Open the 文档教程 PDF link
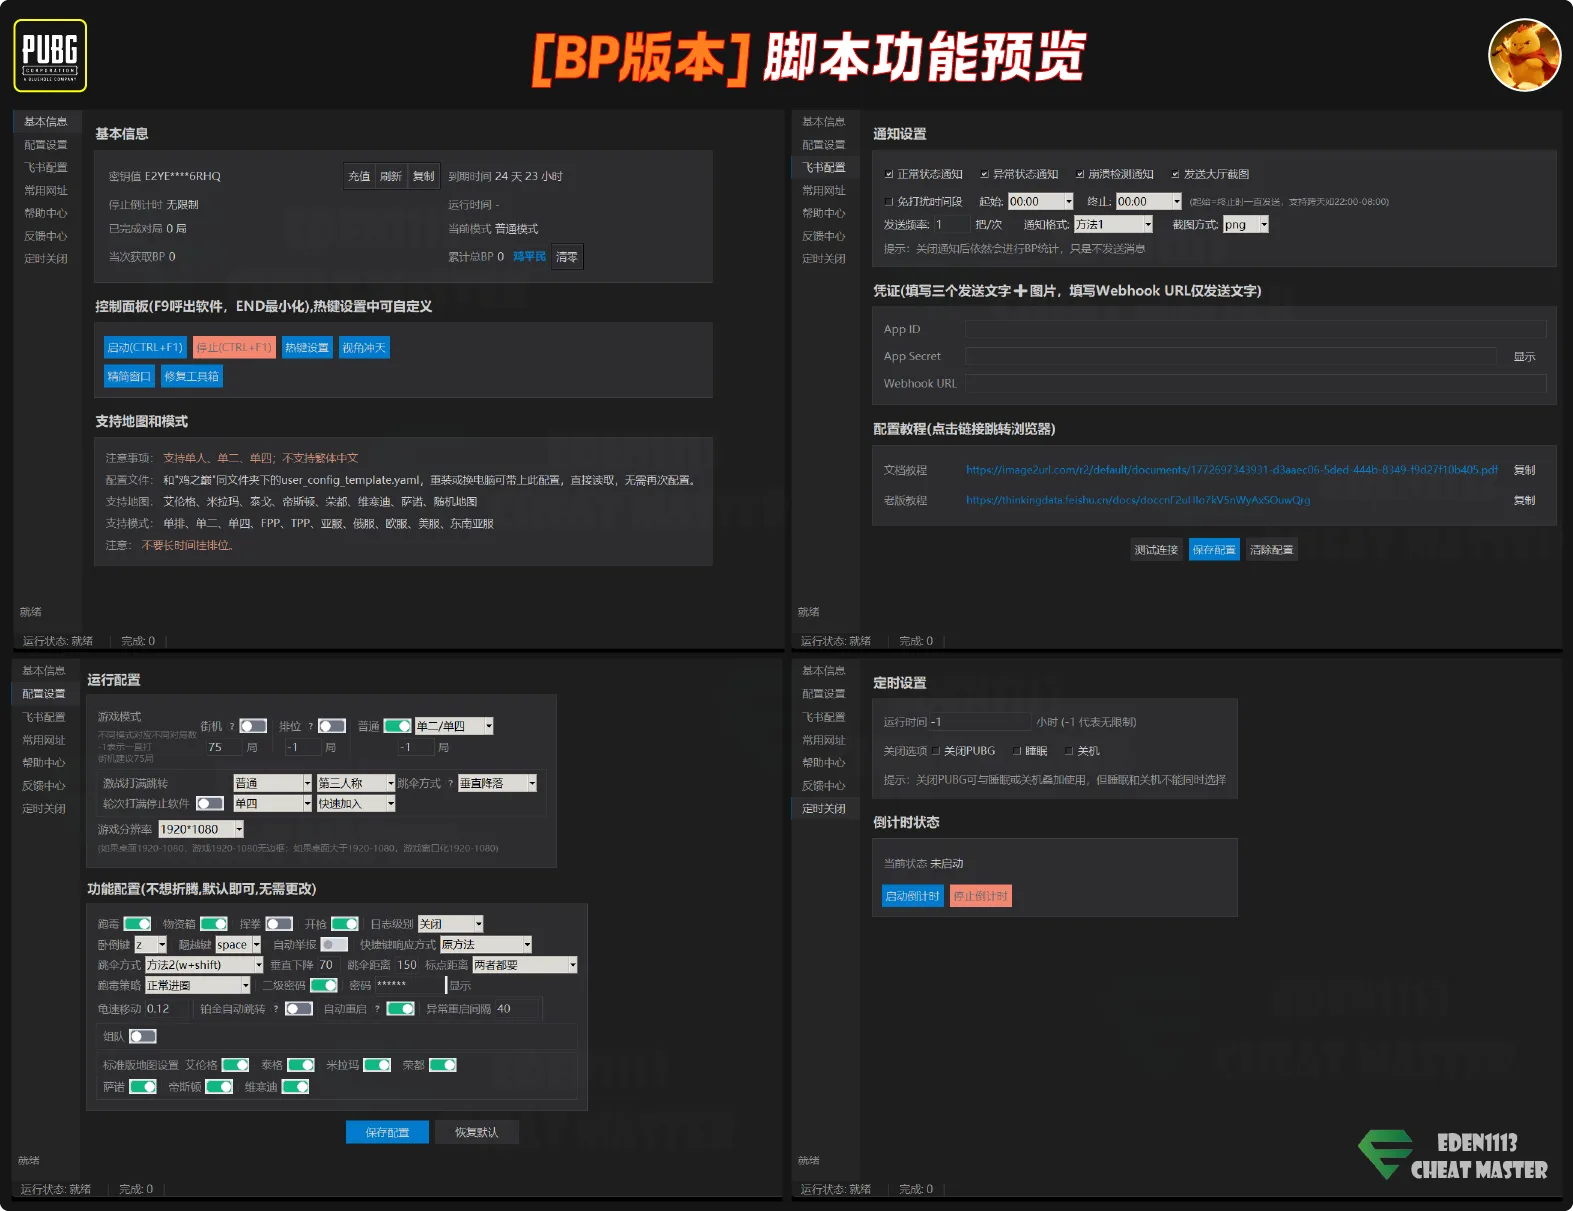The height and width of the screenshot is (1211, 1573). coord(1231,470)
